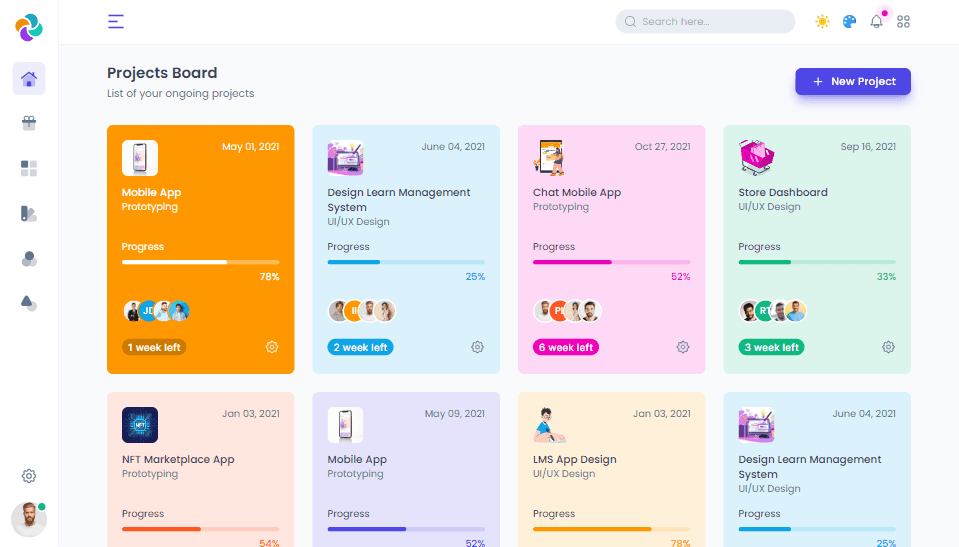
Task: Click the date May 01, 2021
Action: point(251,147)
